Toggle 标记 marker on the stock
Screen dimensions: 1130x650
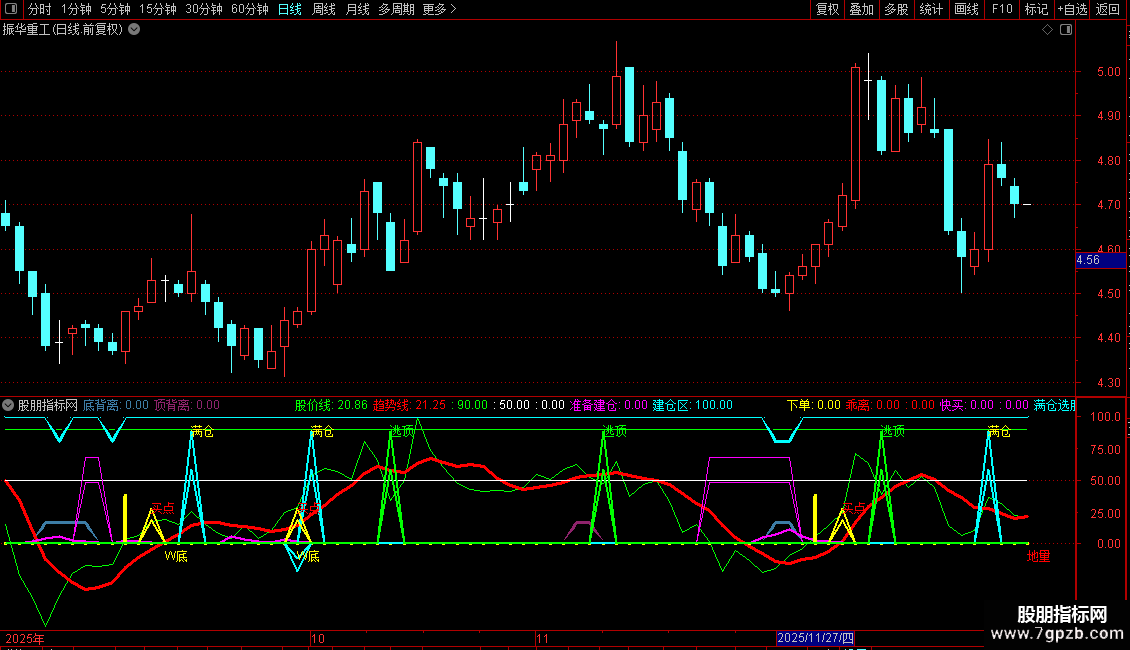pyautogui.click(x=1036, y=9)
